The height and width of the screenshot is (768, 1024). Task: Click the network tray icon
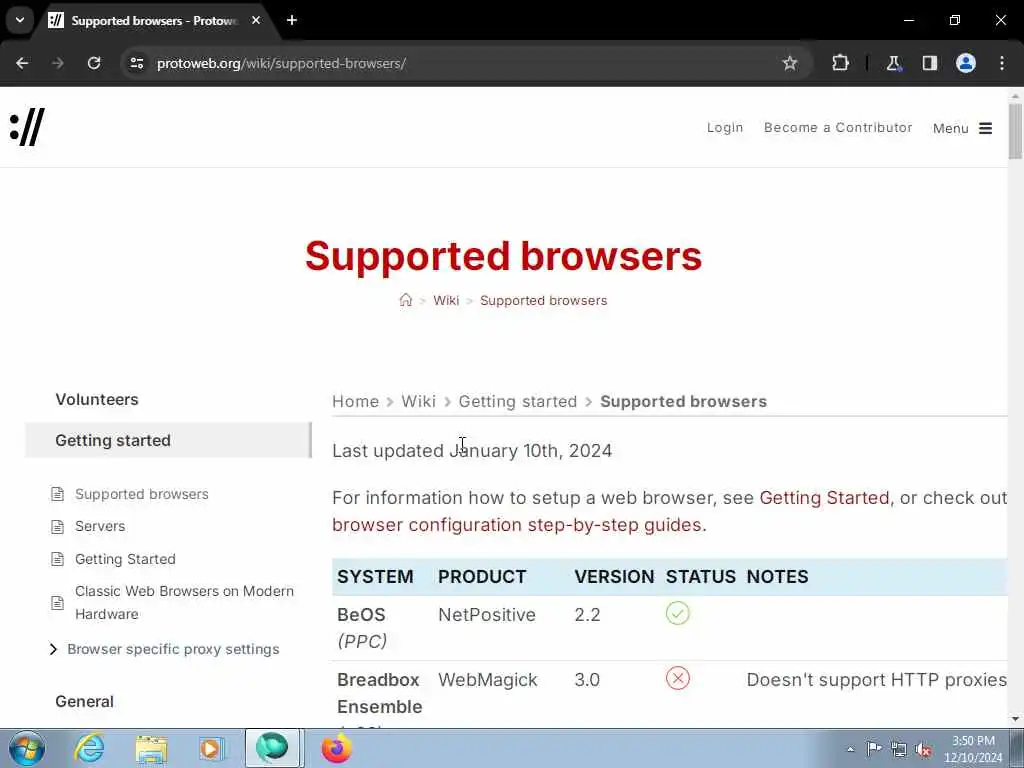click(x=899, y=750)
